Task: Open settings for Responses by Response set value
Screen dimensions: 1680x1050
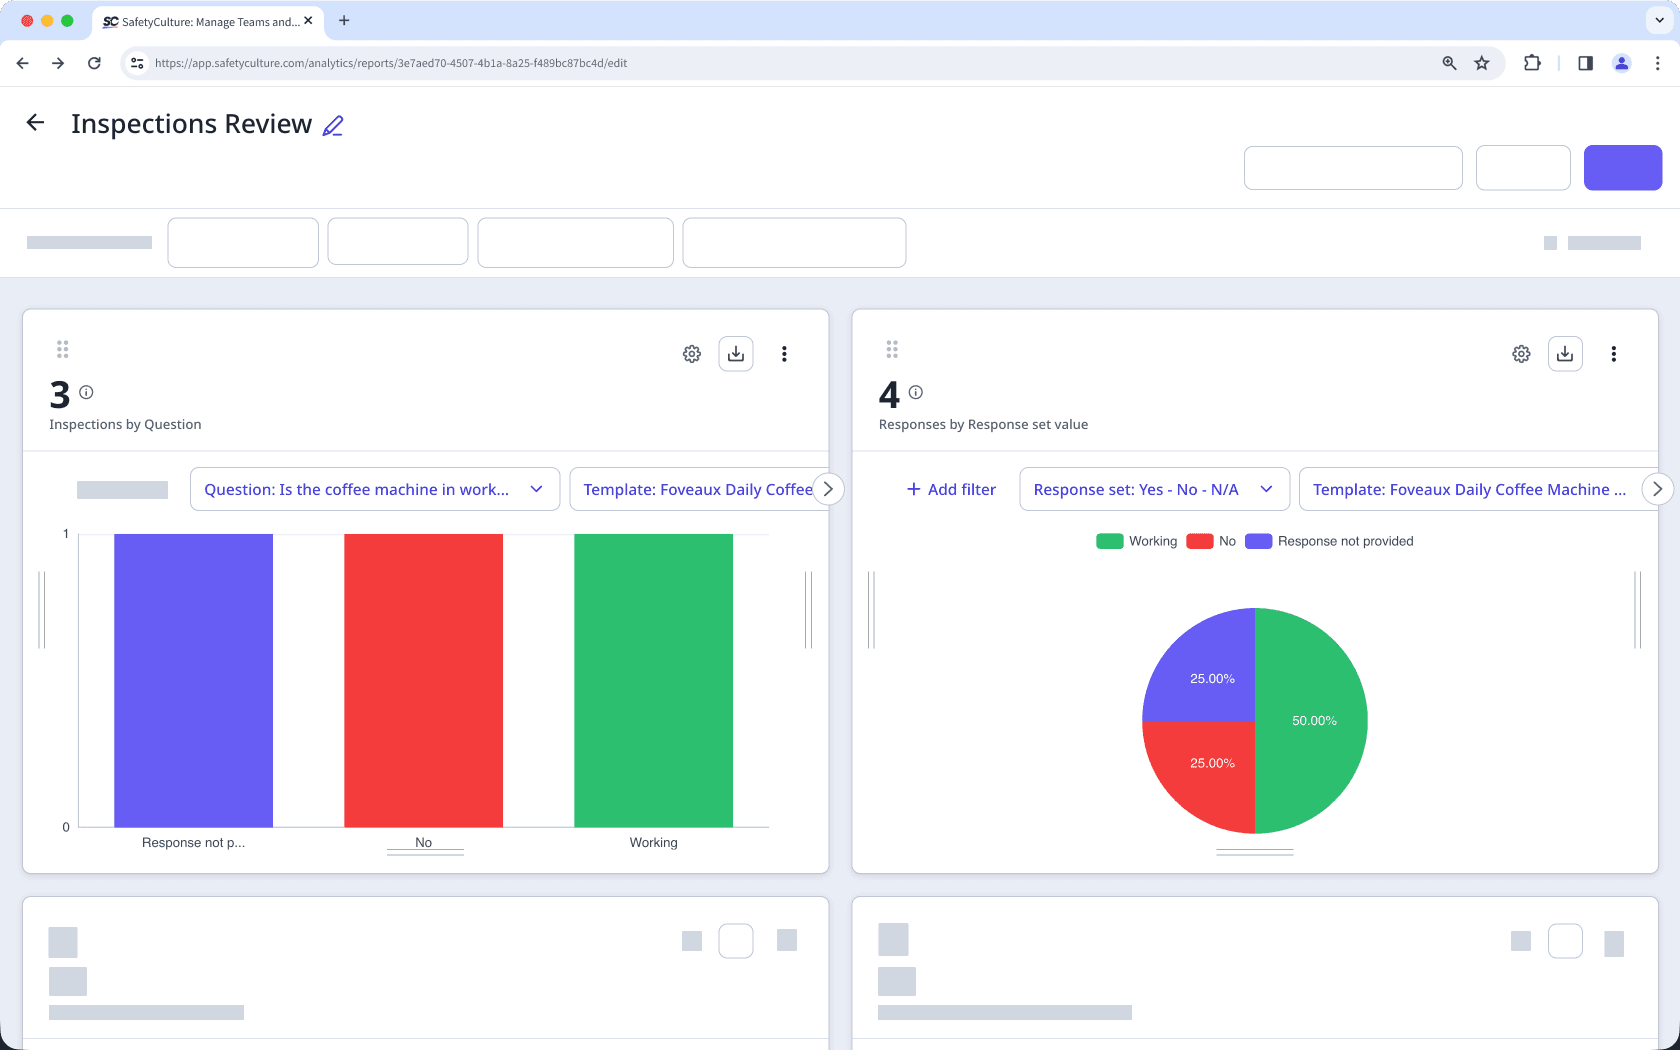Action: point(1521,354)
